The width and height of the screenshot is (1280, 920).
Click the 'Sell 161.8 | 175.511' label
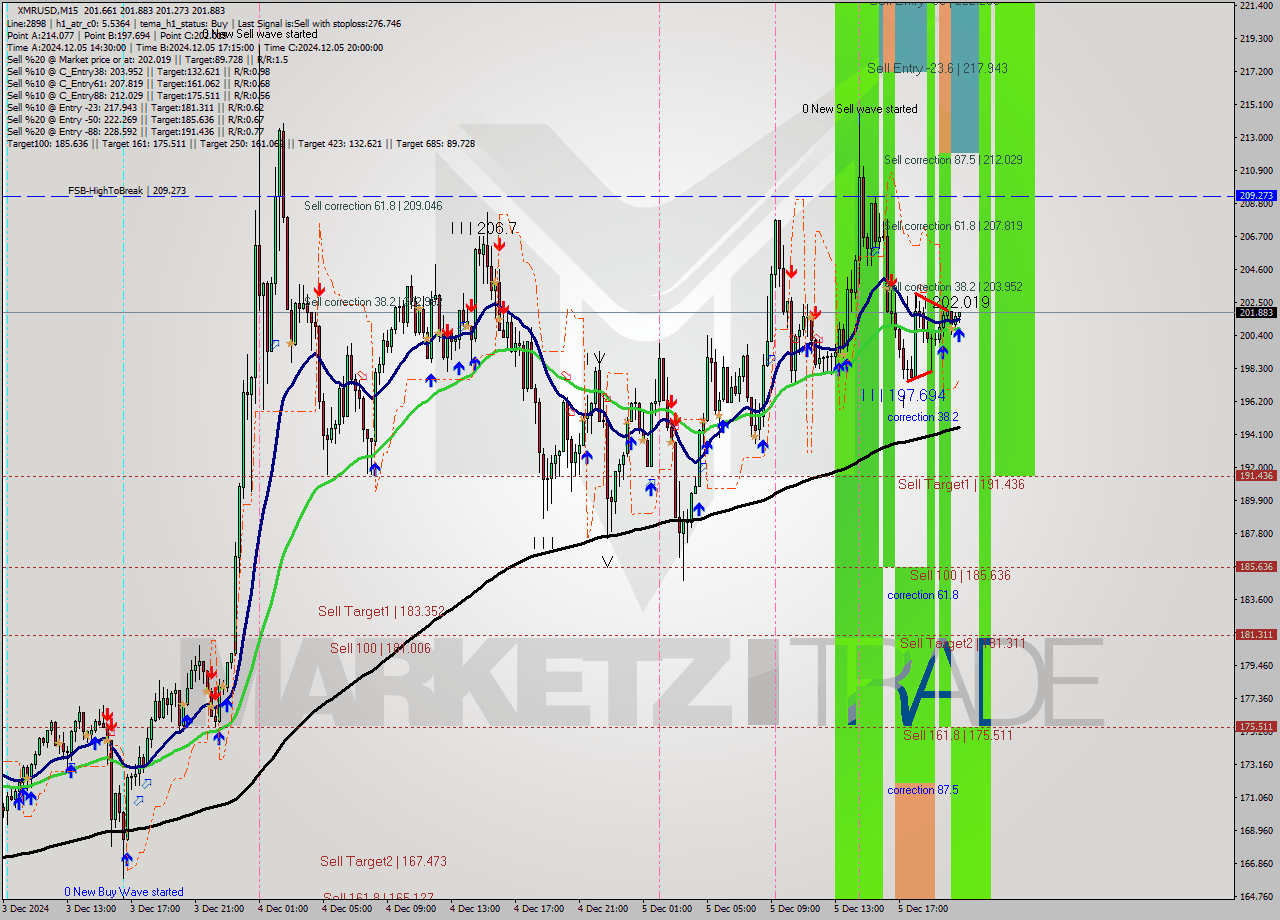coord(958,734)
